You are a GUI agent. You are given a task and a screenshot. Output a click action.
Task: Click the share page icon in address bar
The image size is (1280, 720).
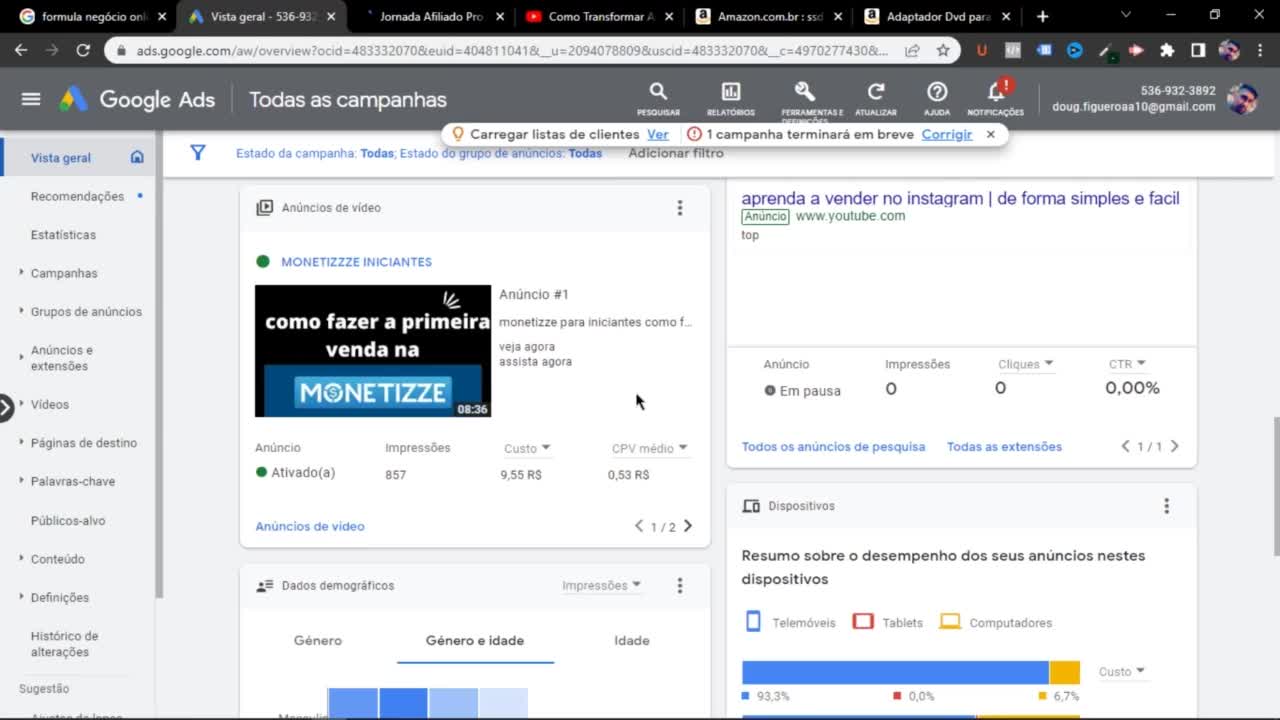(912, 50)
